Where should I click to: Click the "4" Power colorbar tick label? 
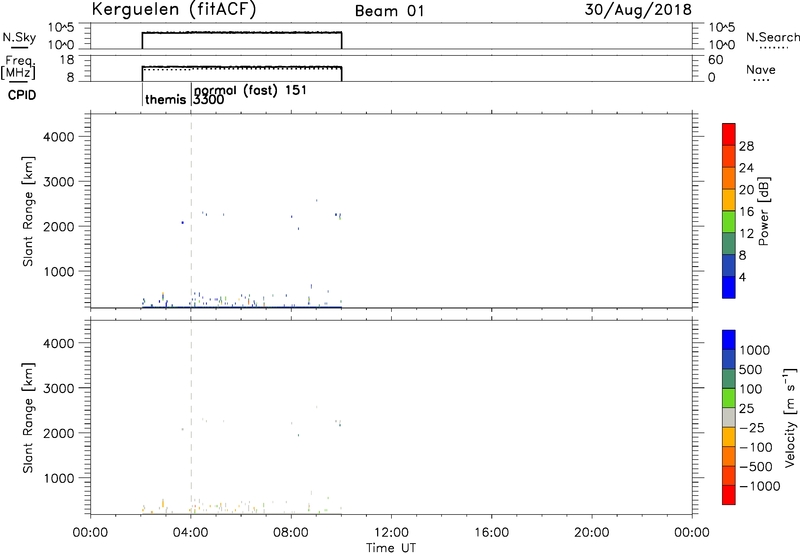pyautogui.click(x=742, y=277)
